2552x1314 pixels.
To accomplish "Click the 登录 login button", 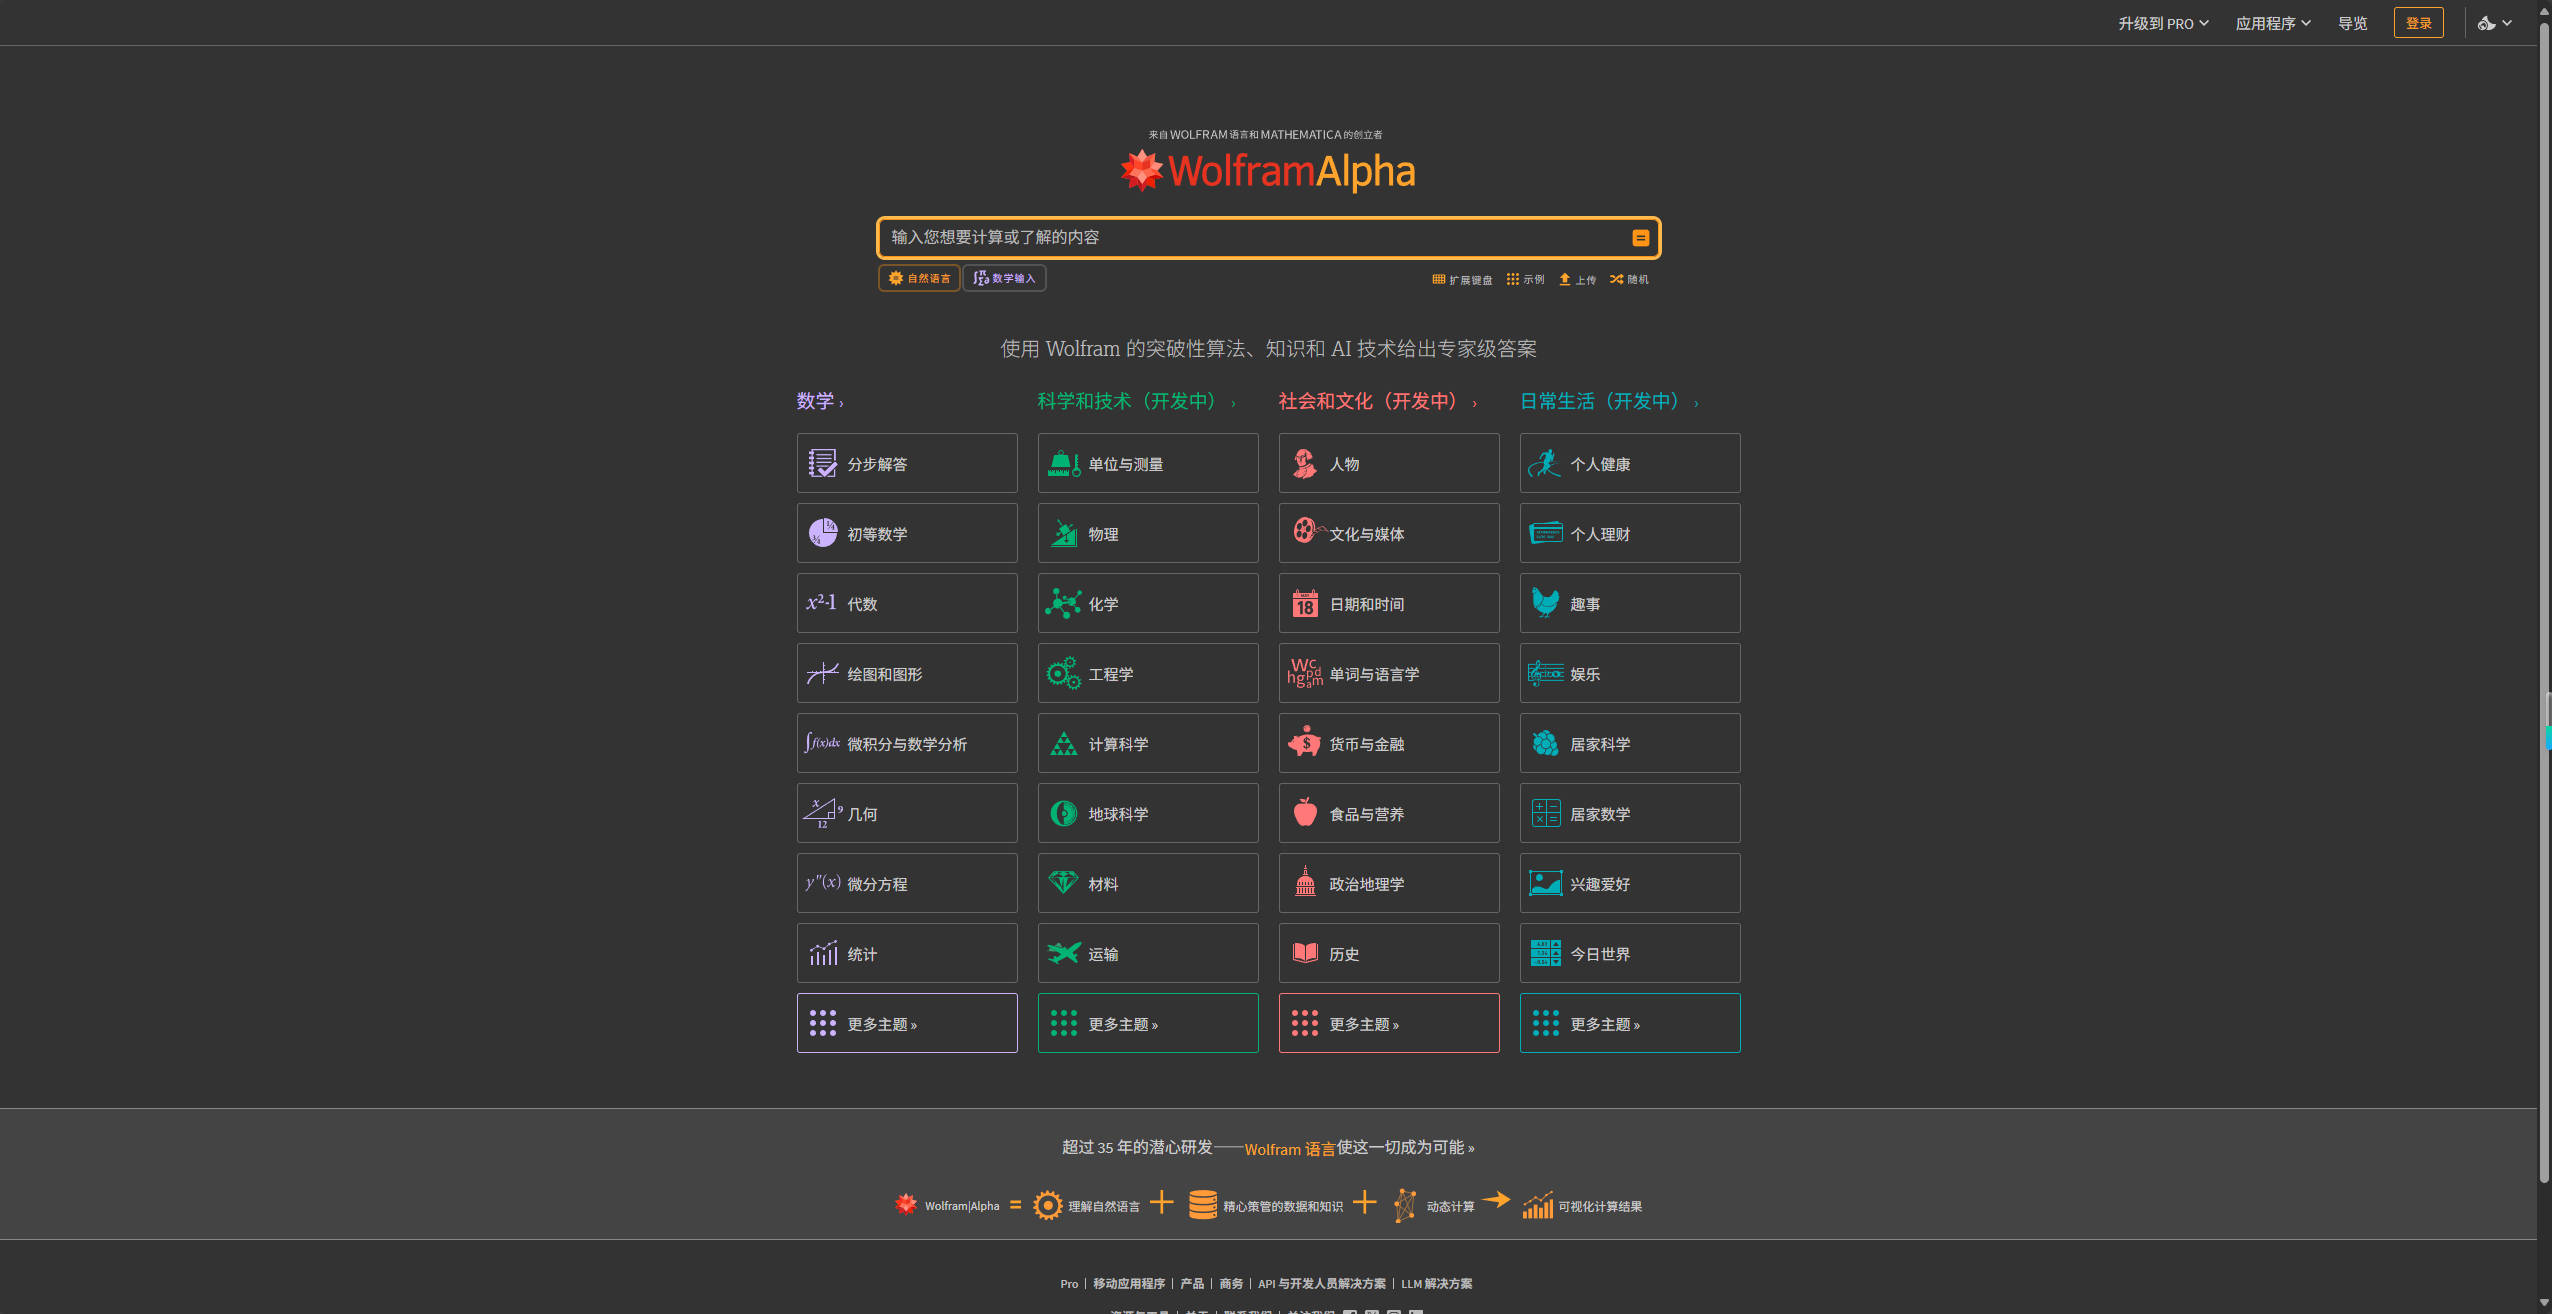I will click(2419, 22).
